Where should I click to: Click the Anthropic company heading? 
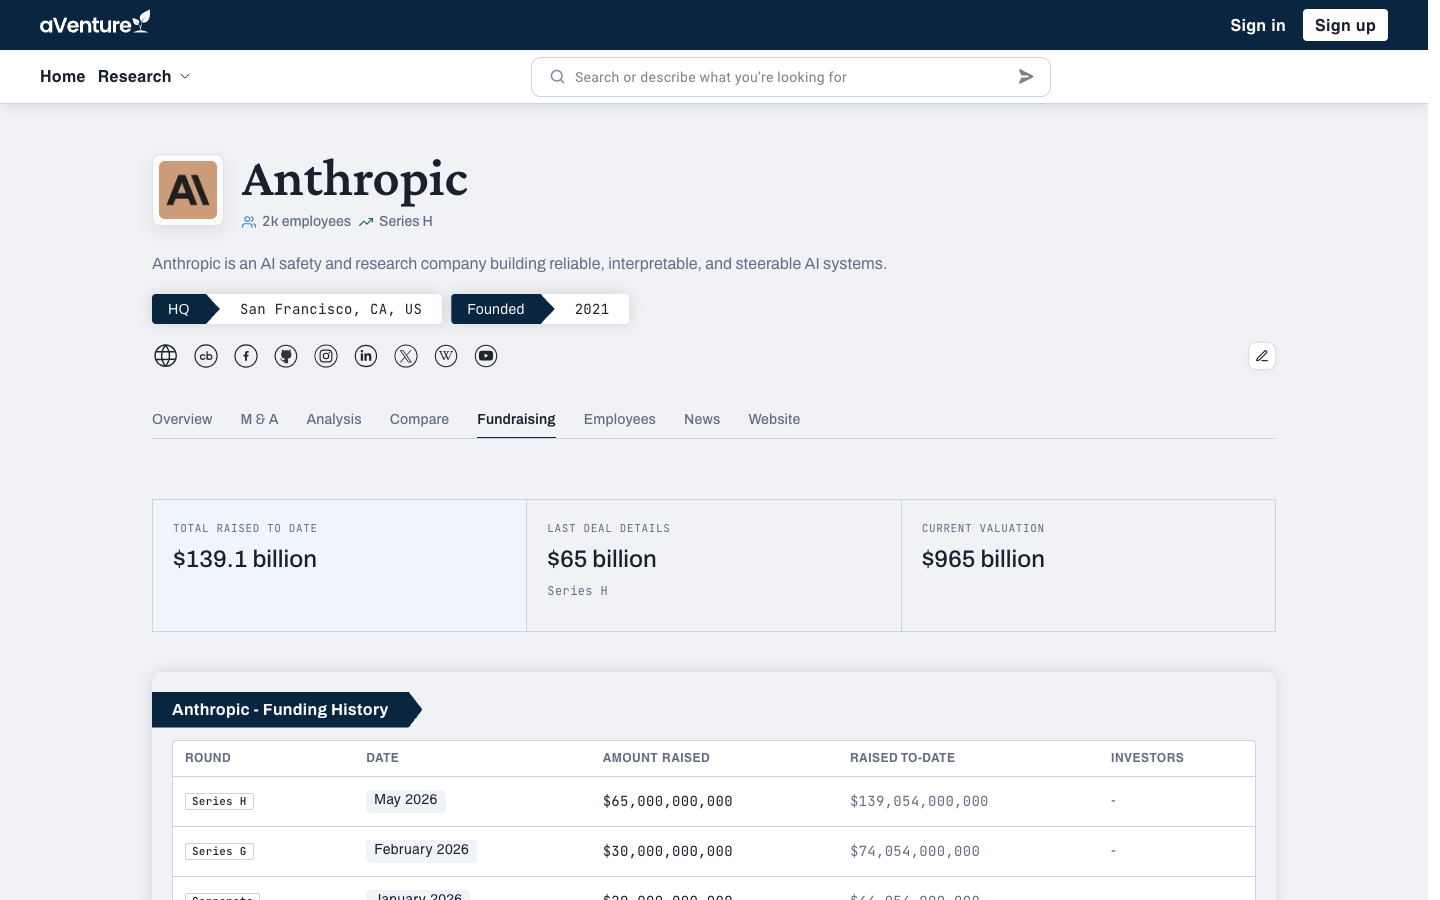355,180
